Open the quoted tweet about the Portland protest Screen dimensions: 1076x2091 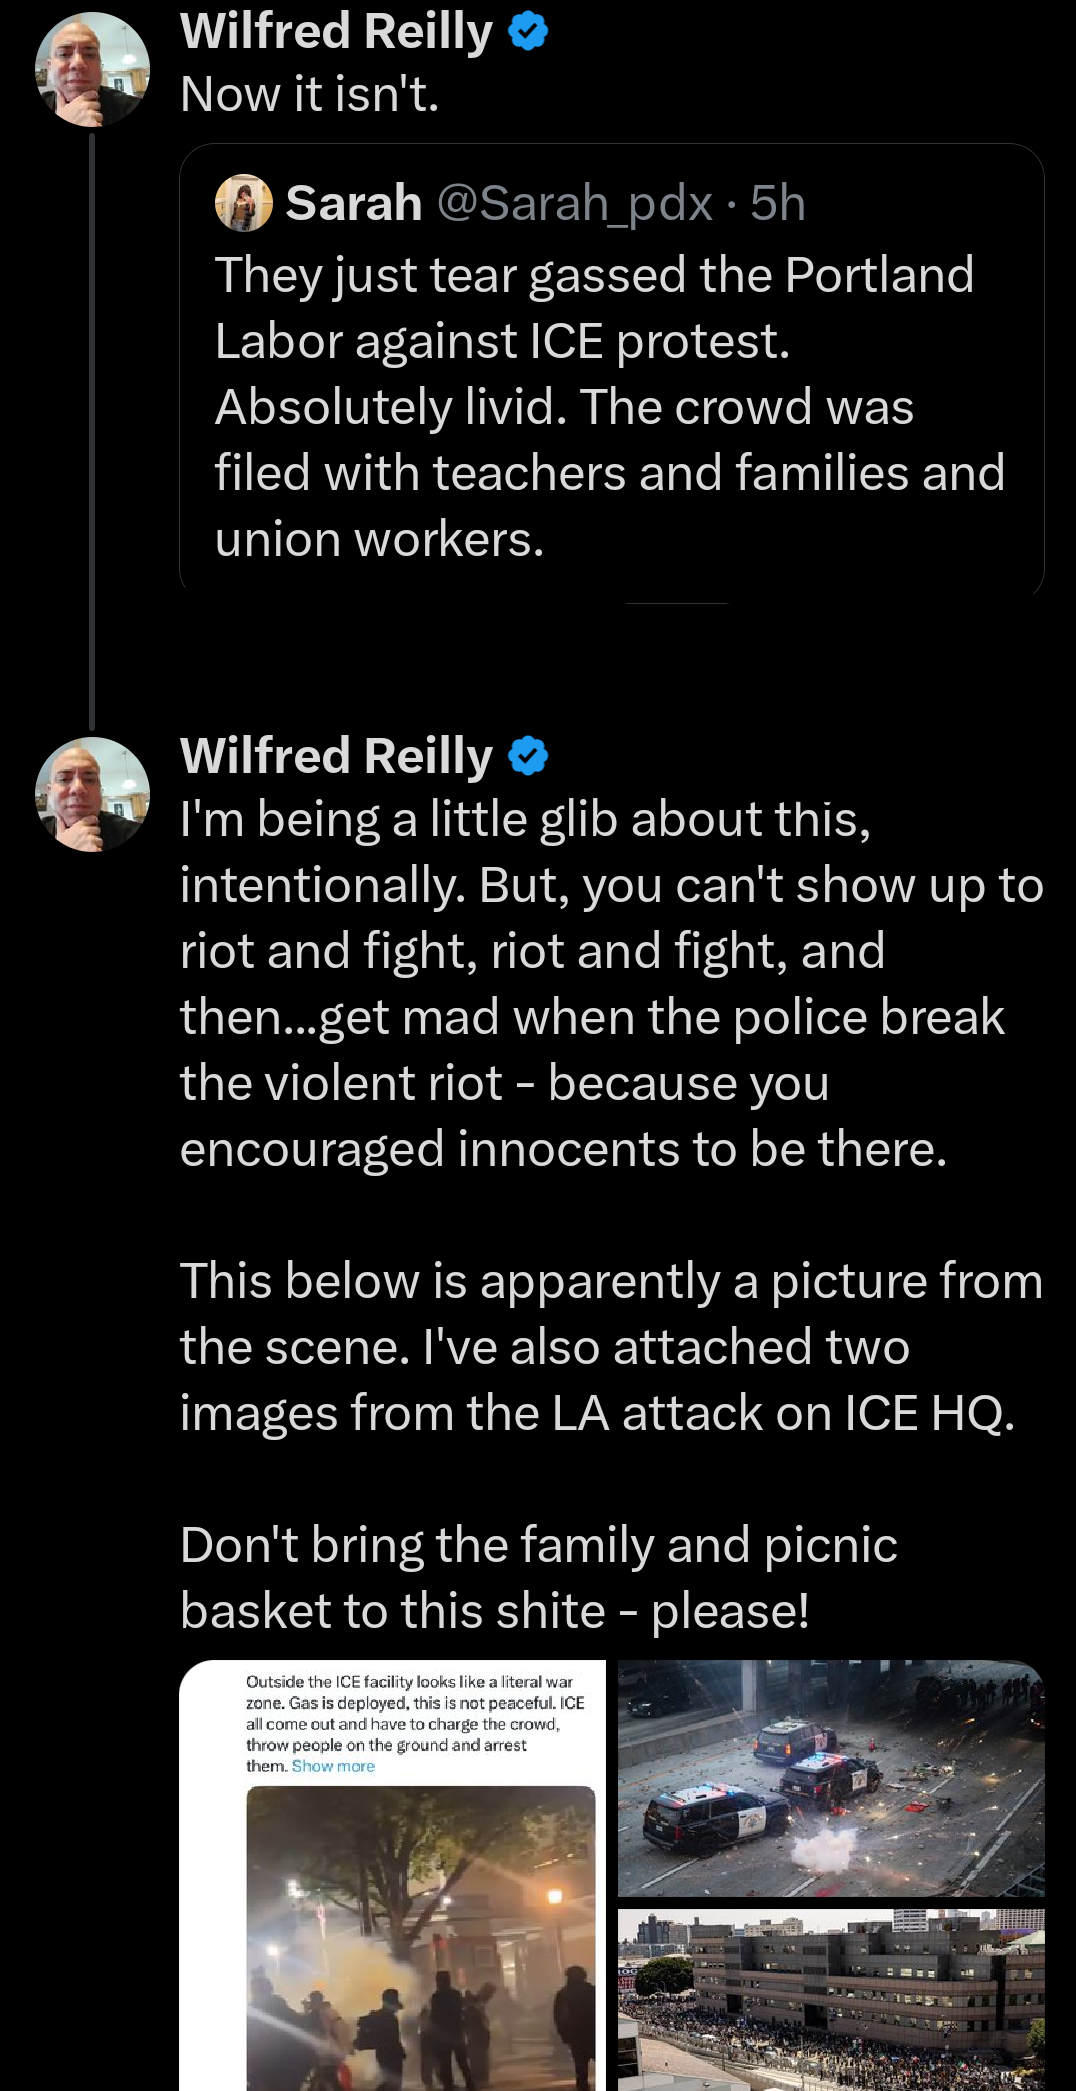tap(608, 400)
